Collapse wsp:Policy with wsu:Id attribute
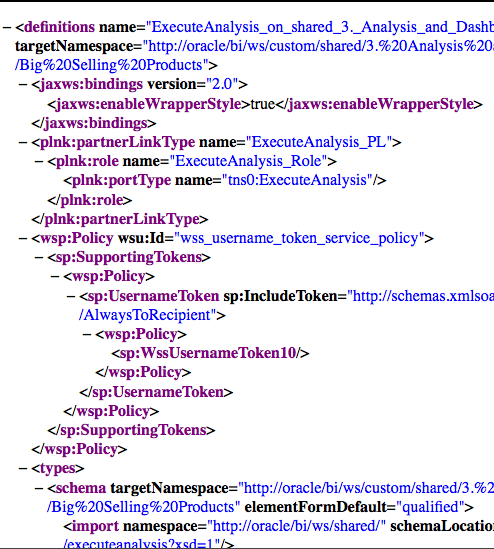494x549 pixels. coord(23,238)
